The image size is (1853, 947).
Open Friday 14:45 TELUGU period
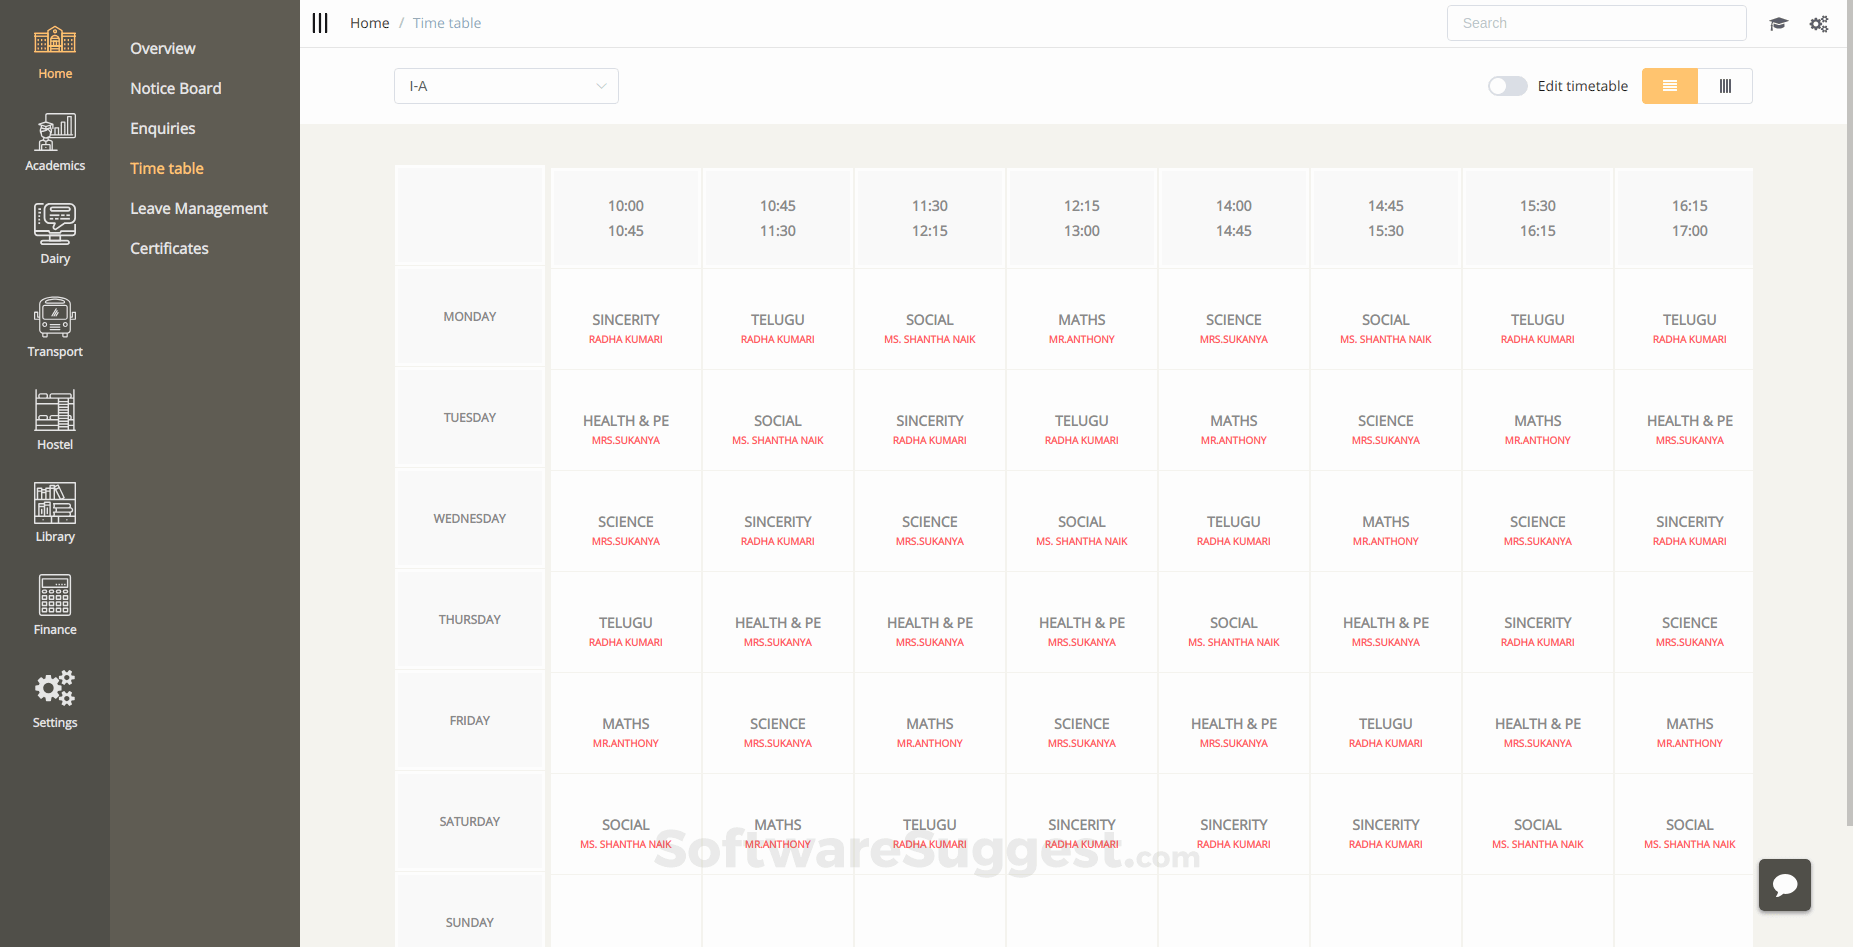(x=1386, y=724)
